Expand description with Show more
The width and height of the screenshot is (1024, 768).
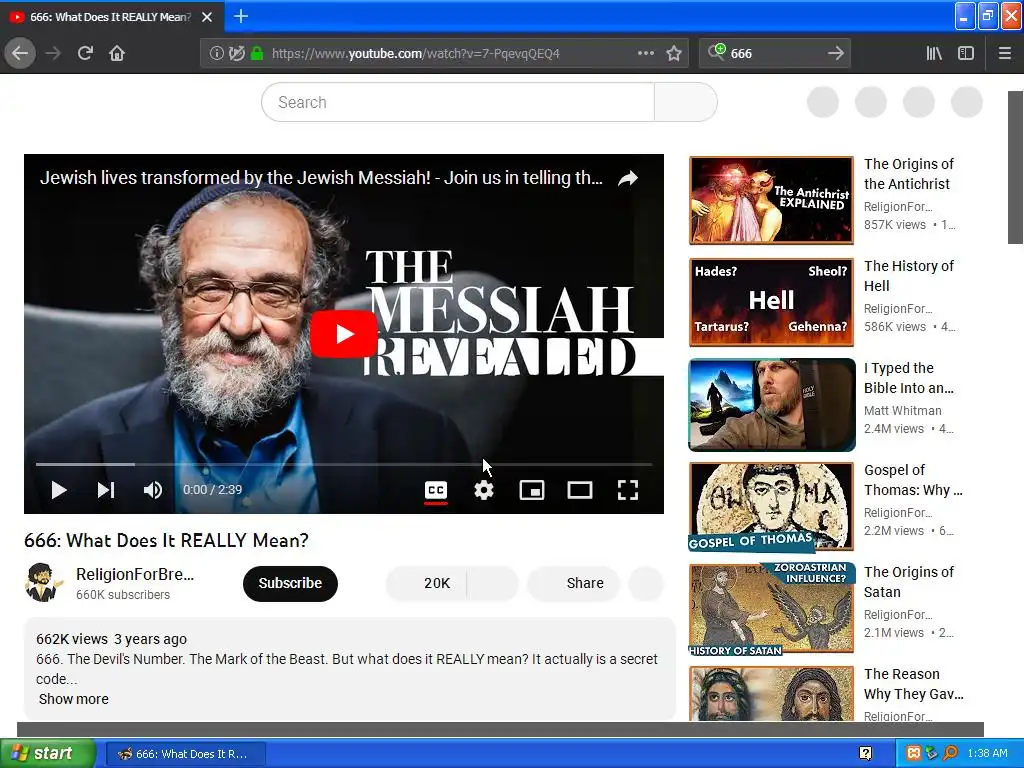point(74,699)
